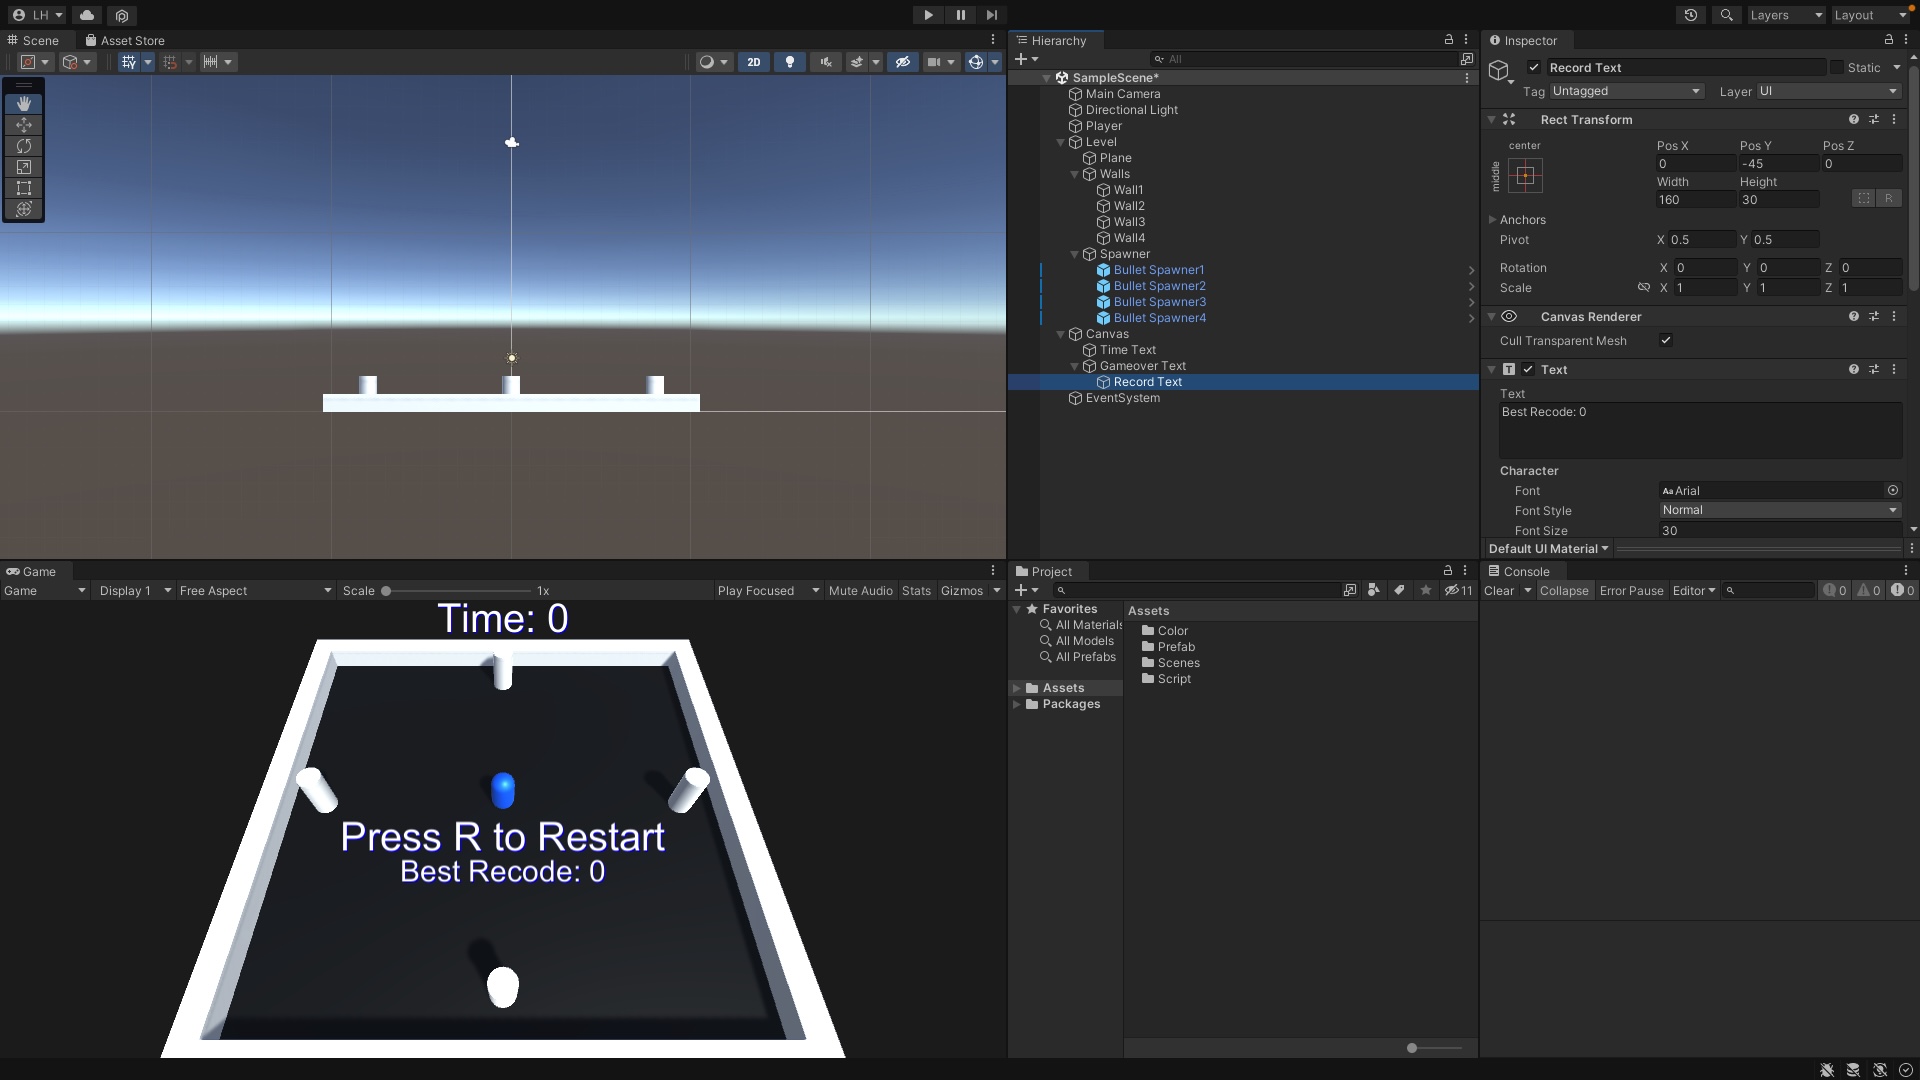Click the Hierarchy add (+) button
The image size is (1920, 1080).
[1020, 59]
